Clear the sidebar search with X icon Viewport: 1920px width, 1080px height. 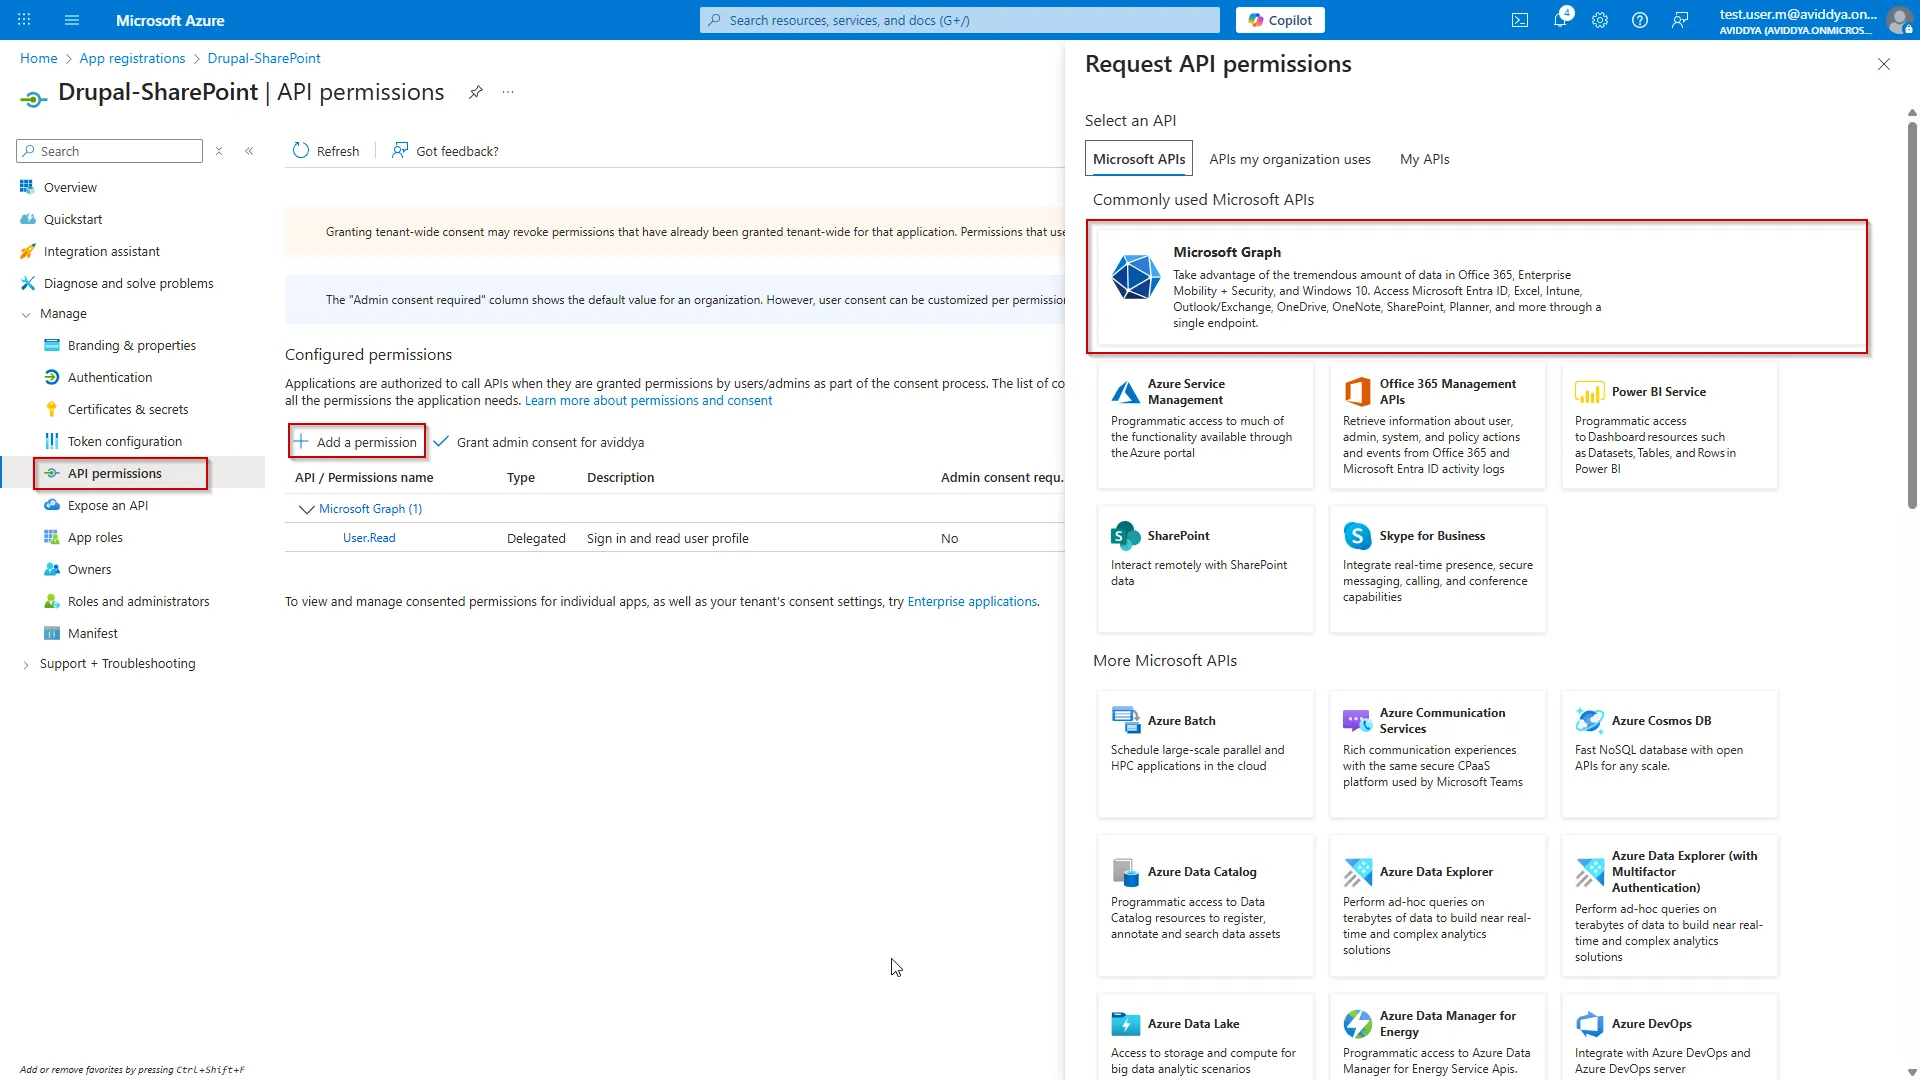[219, 151]
